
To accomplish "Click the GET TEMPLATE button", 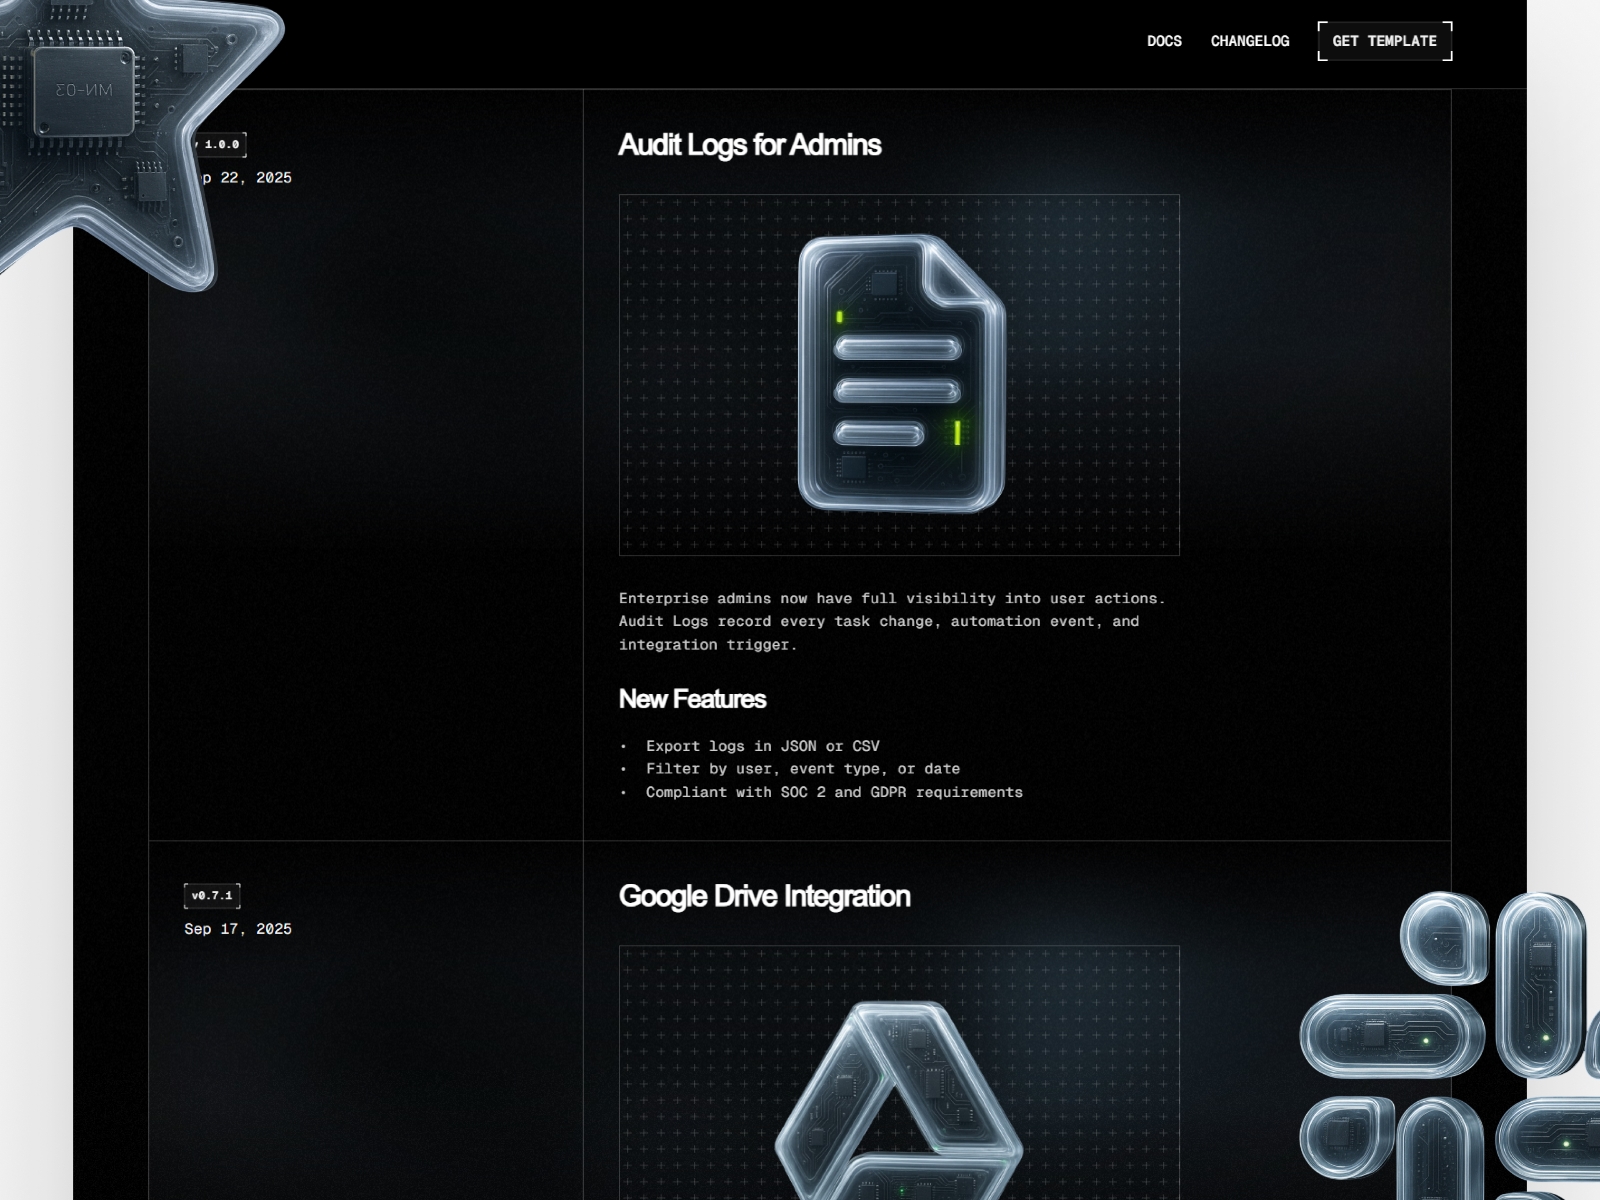I will (x=1384, y=41).
